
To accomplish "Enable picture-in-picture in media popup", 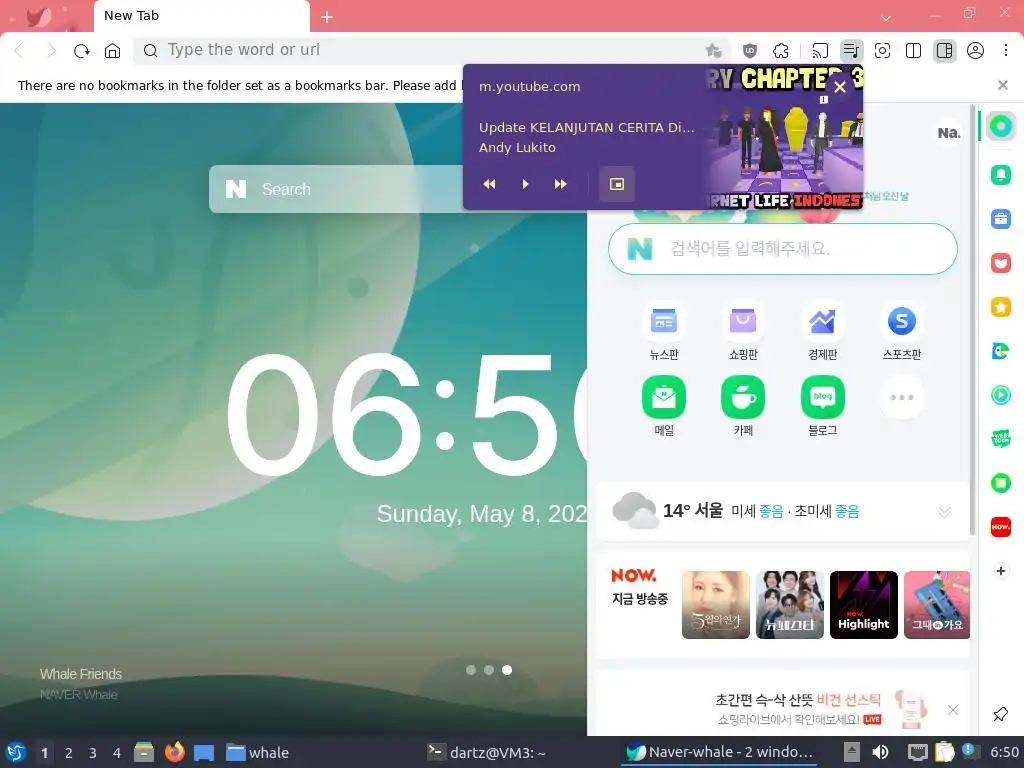I will (616, 184).
